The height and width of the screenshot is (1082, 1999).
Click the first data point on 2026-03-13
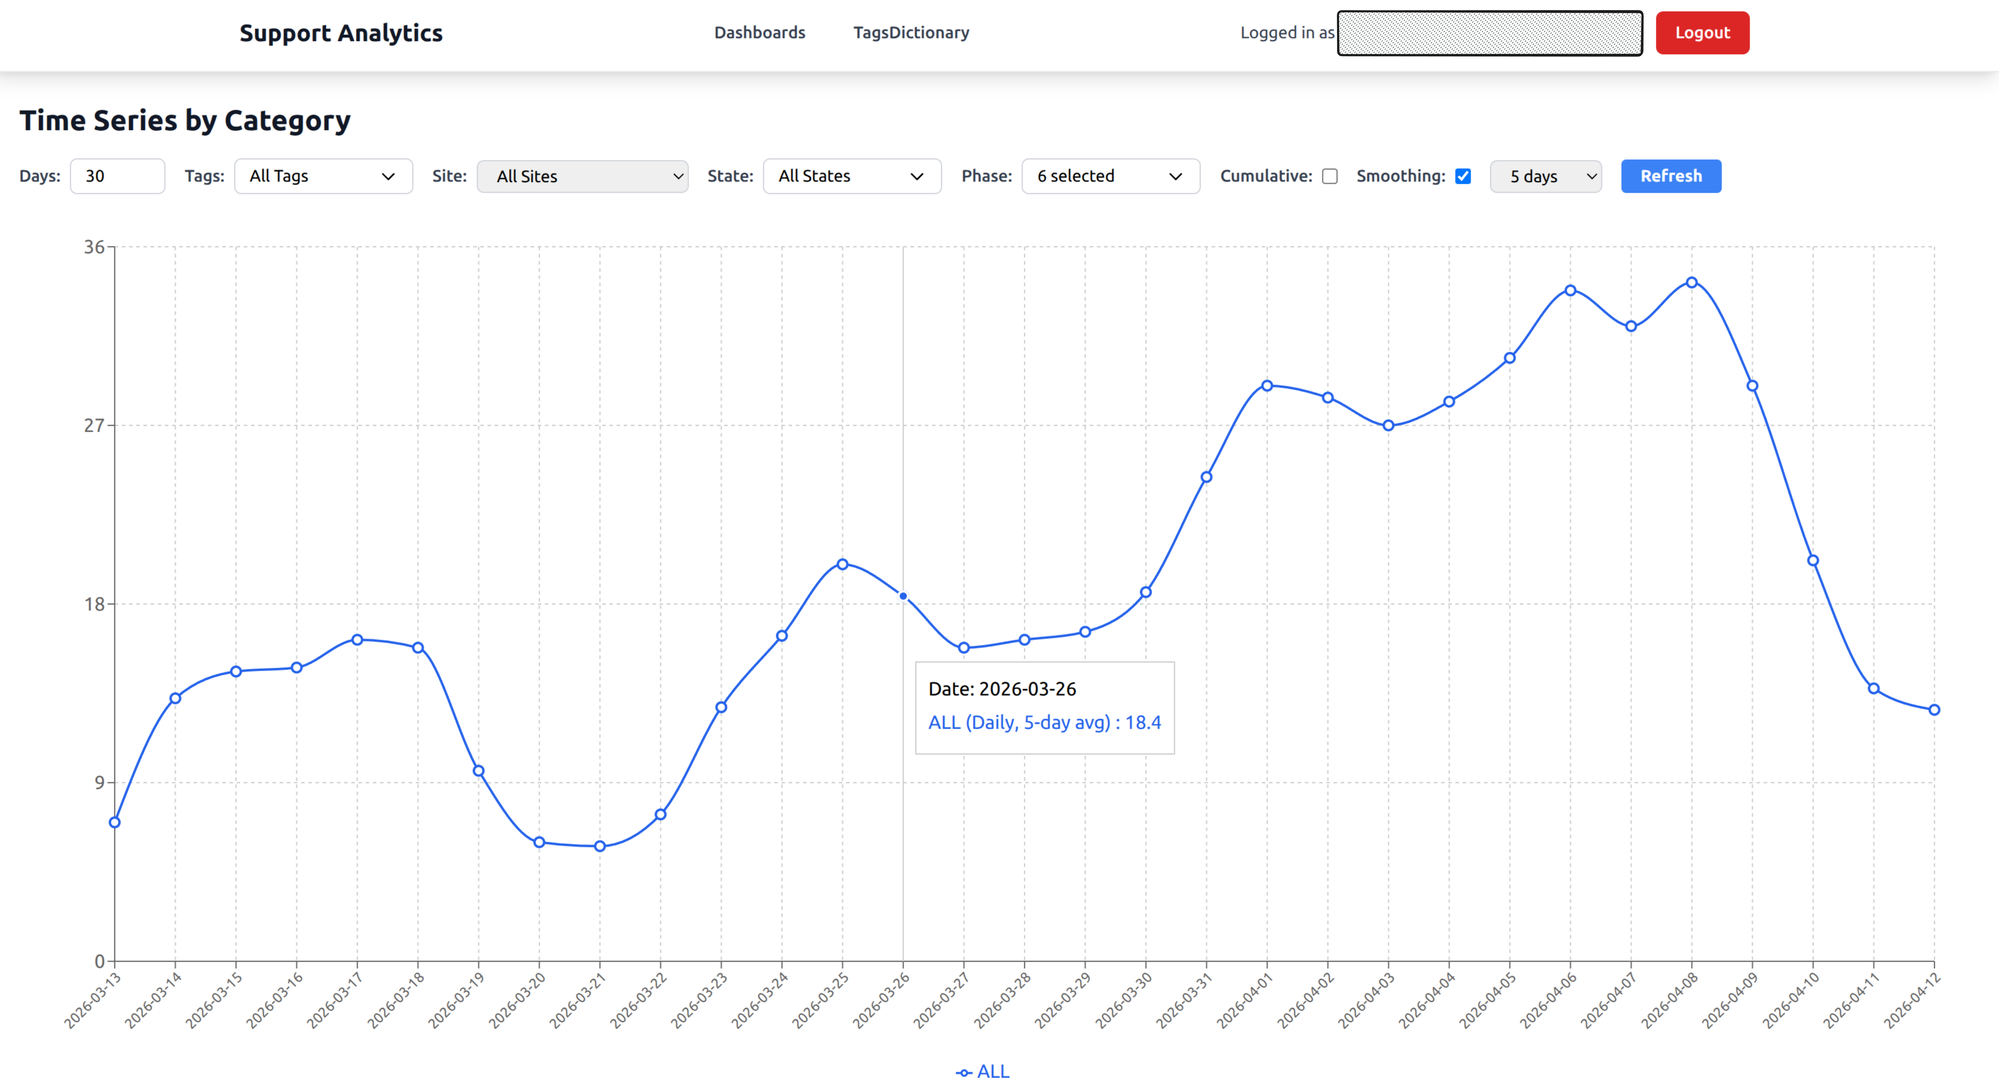pos(113,822)
